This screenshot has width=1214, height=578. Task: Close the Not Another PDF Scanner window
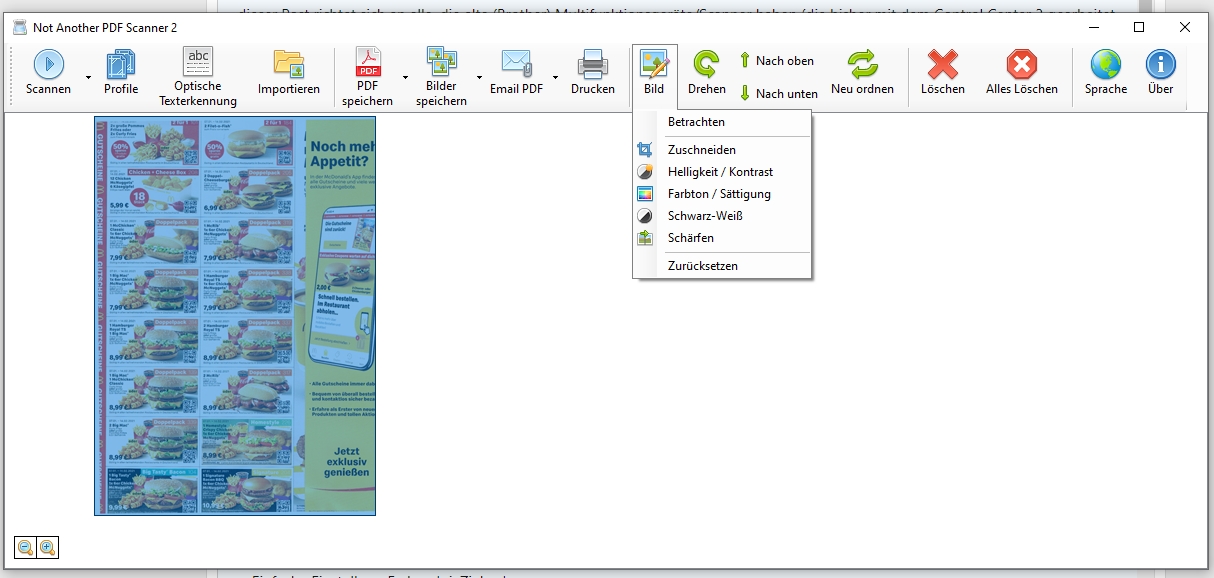click(1185, 27)
